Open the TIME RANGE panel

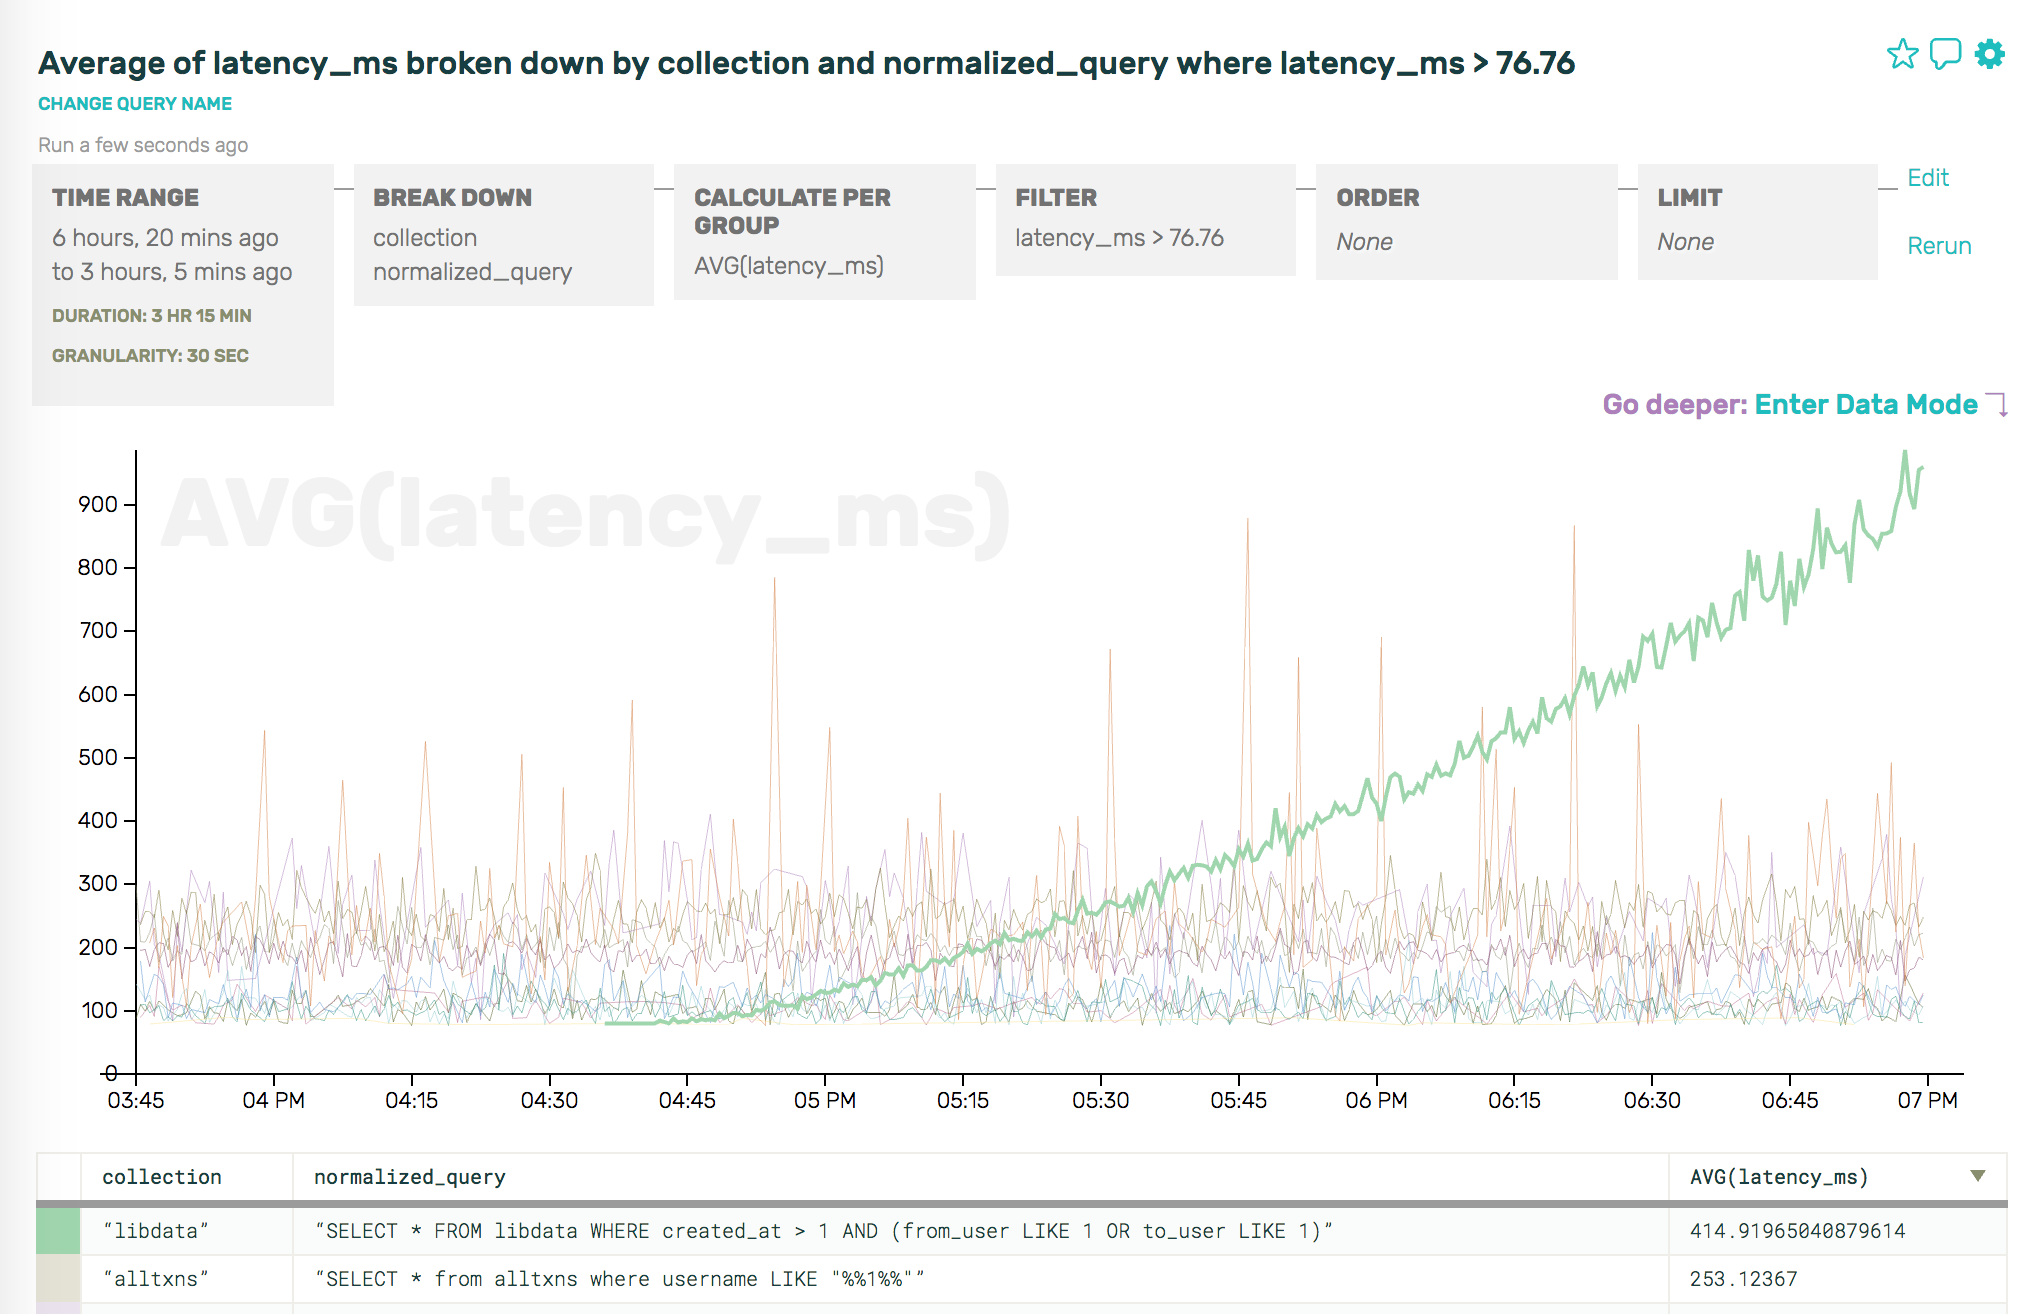[182, 284]
